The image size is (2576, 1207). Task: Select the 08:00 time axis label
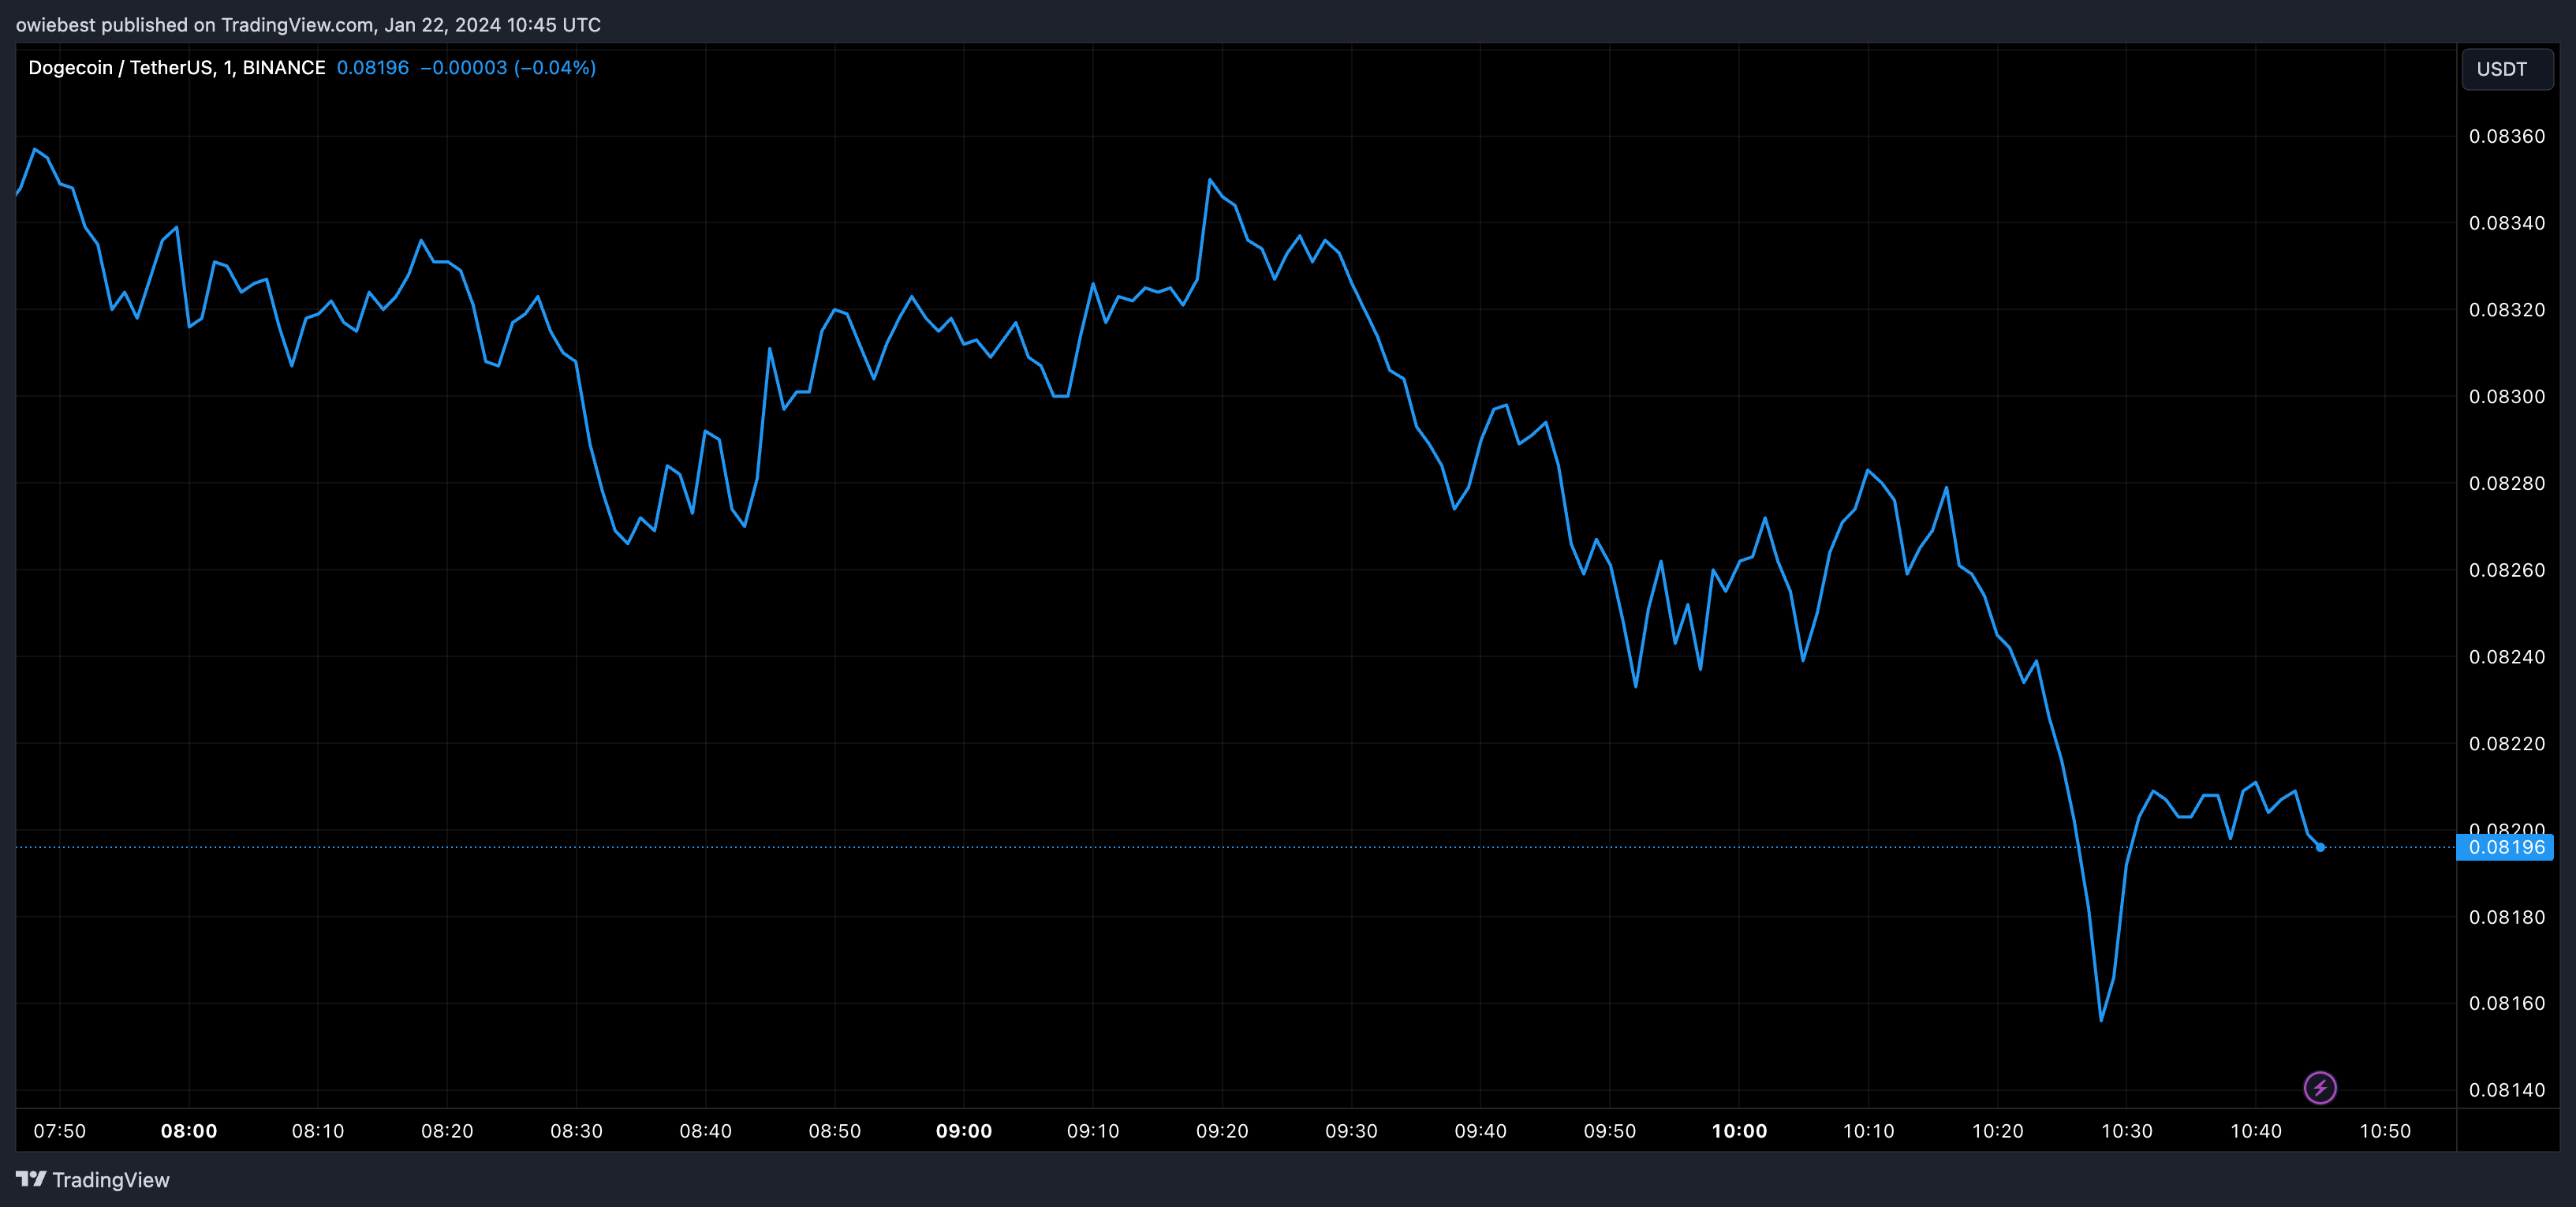(x=189, y=1131)
